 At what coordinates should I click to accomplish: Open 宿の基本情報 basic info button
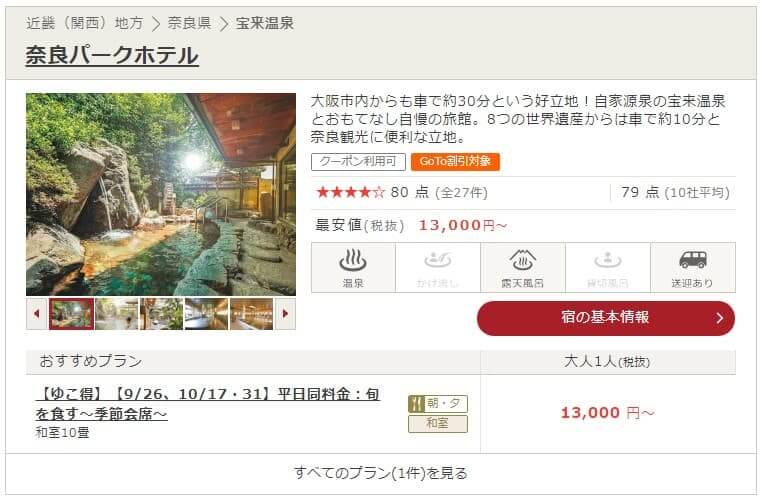606,318
